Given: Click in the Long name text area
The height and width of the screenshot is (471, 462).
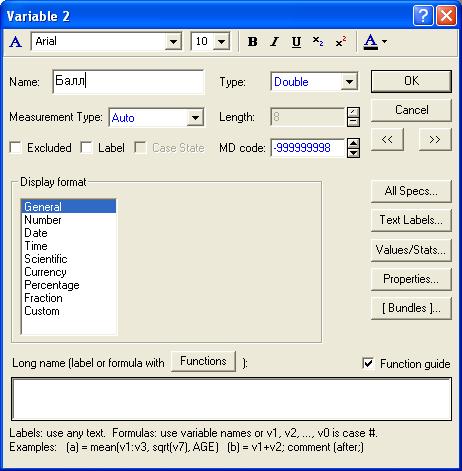Looking at the screenshot, I should pyautogui.click(x=231, y=399).
